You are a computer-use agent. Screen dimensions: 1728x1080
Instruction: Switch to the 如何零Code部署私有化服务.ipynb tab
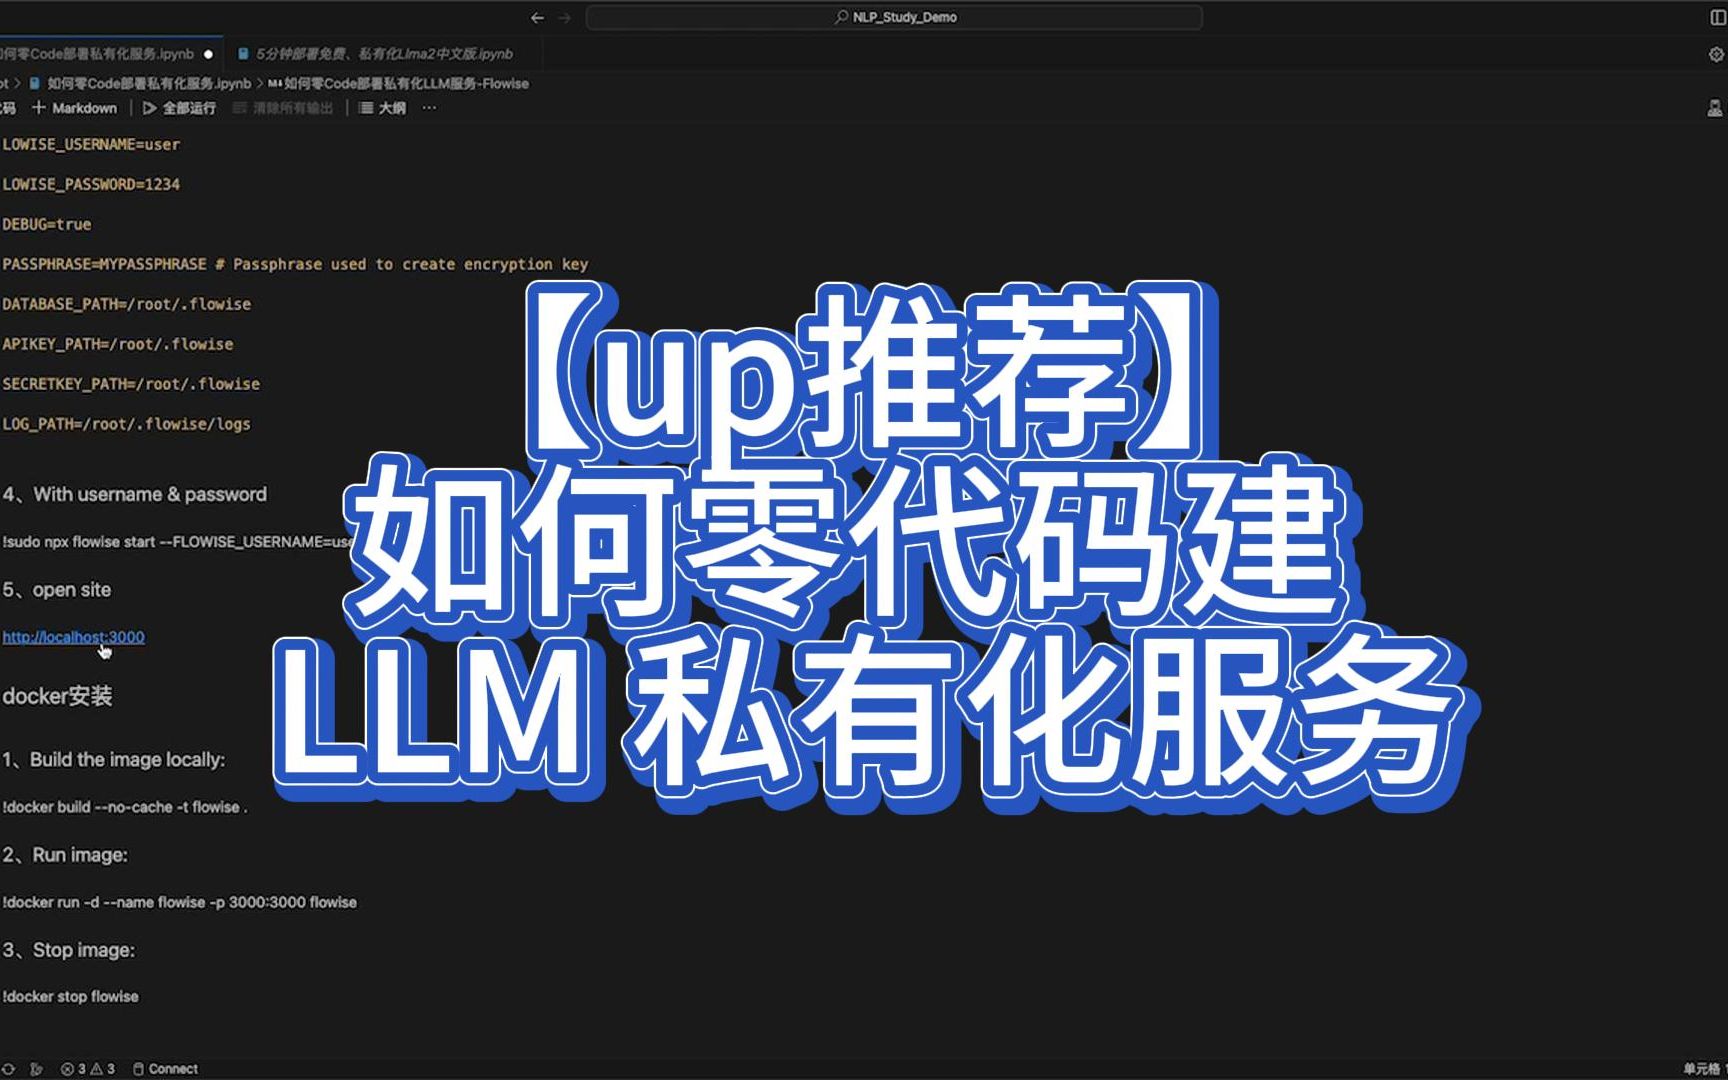click(97, 54)
